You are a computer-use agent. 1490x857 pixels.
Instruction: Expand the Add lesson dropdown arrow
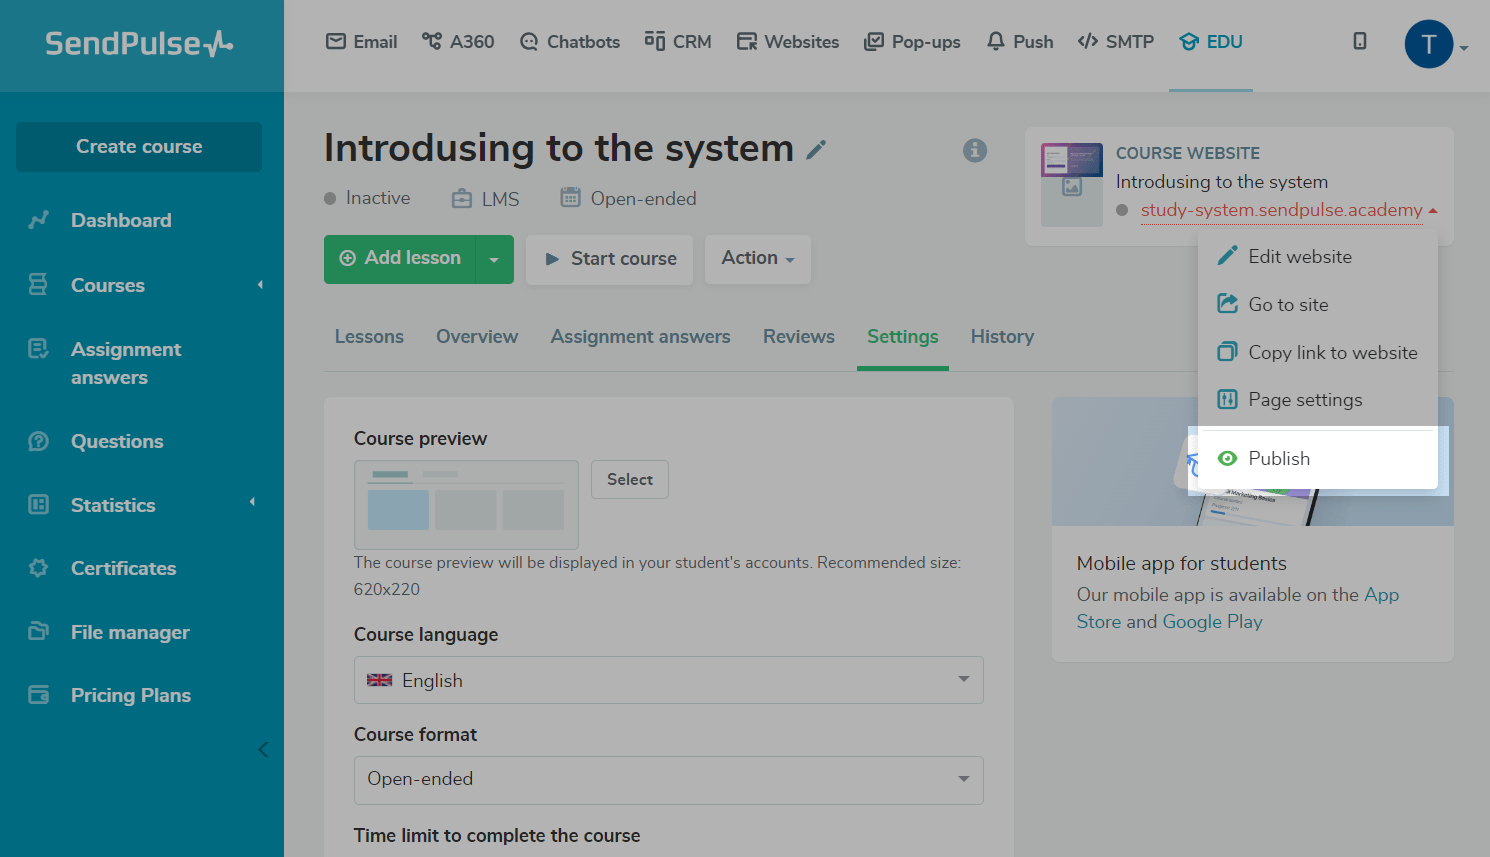tap(494, 260)
